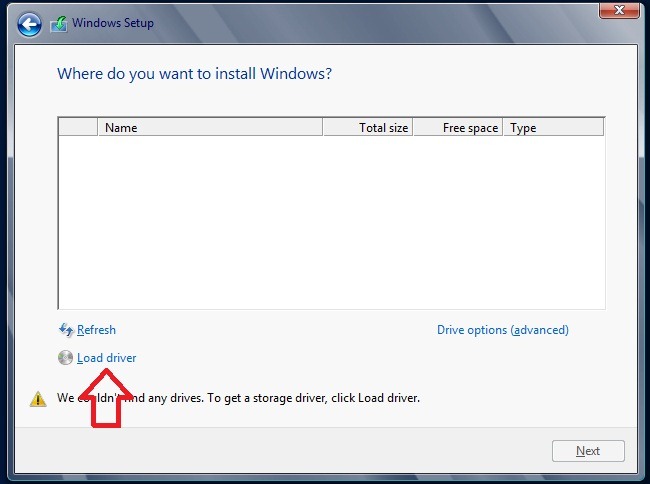
Task: Click the Load driver disc icon
Action: click(65, 358)
